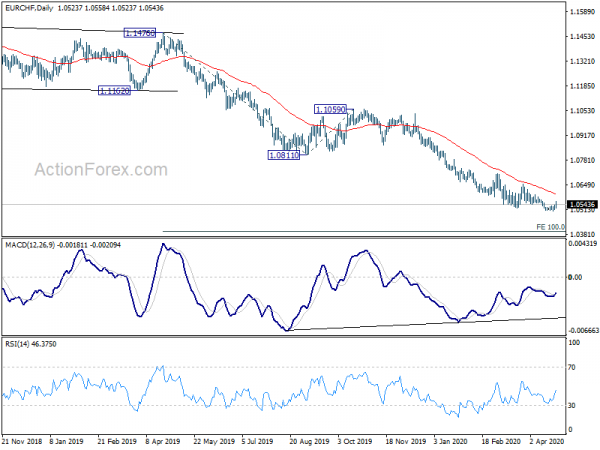Click the 8 Apr 2019 date label

[163, 441]
